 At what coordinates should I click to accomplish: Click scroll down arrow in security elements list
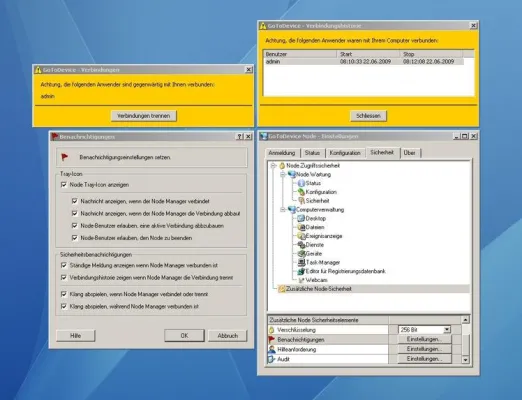click(x=465, y=360)
